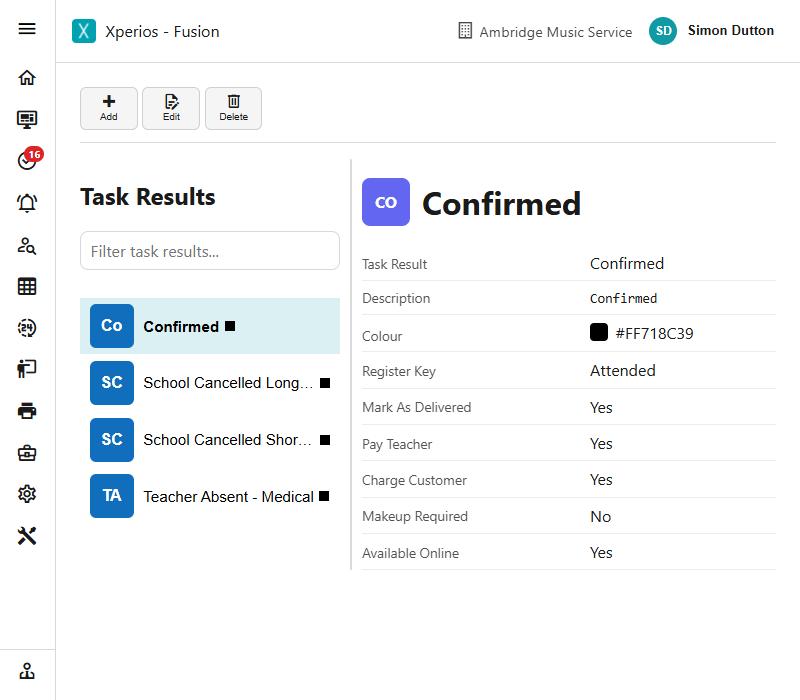Open tasks icon with 16 badge
This screenshot has width=800, height=700.
30,159
